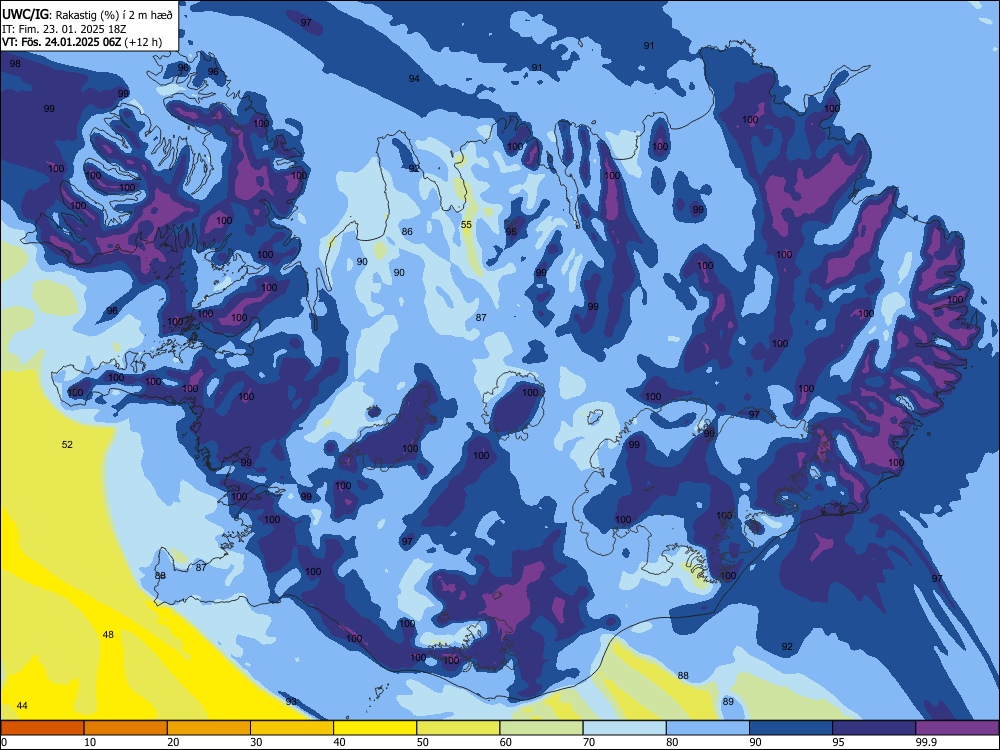
Task: Choose the dark indigo 95–99.9 legend swatch
Action: click(874, 728)
